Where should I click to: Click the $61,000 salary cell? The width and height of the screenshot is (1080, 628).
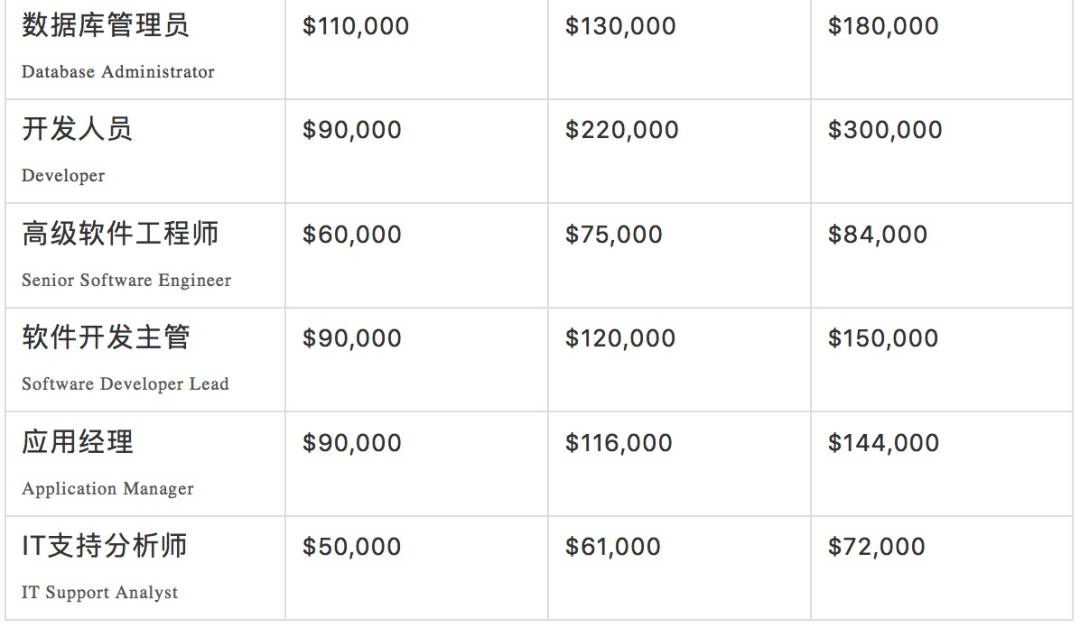tap(612, 547)
